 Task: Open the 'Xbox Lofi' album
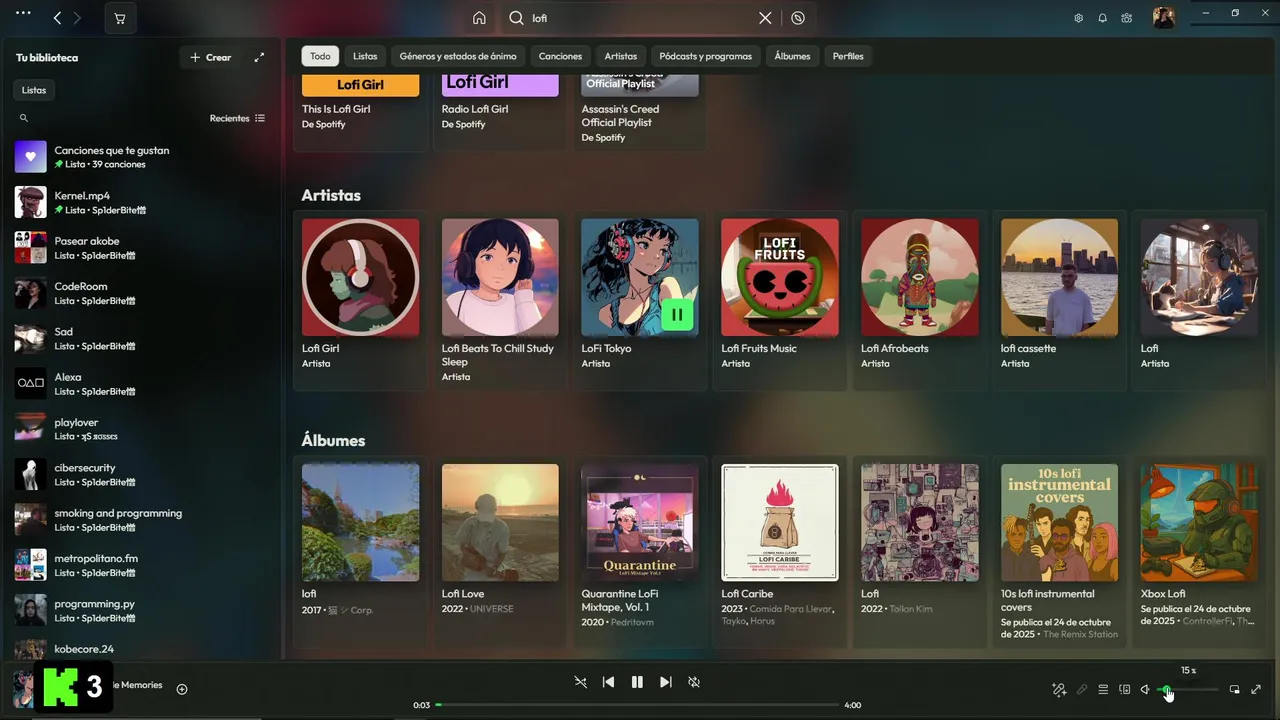pos(1199,551)
